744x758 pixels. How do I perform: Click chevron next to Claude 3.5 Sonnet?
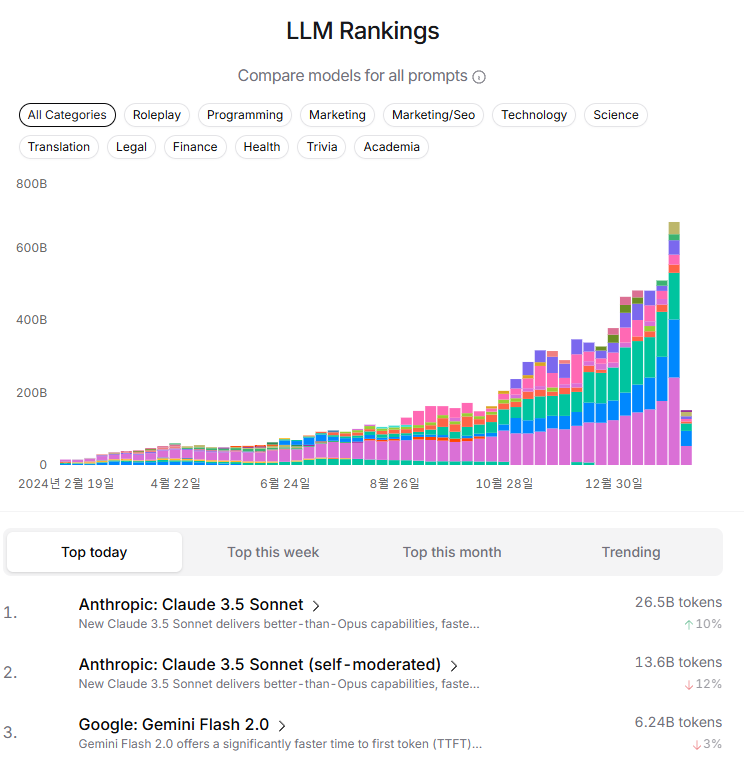tap(316, 605)
